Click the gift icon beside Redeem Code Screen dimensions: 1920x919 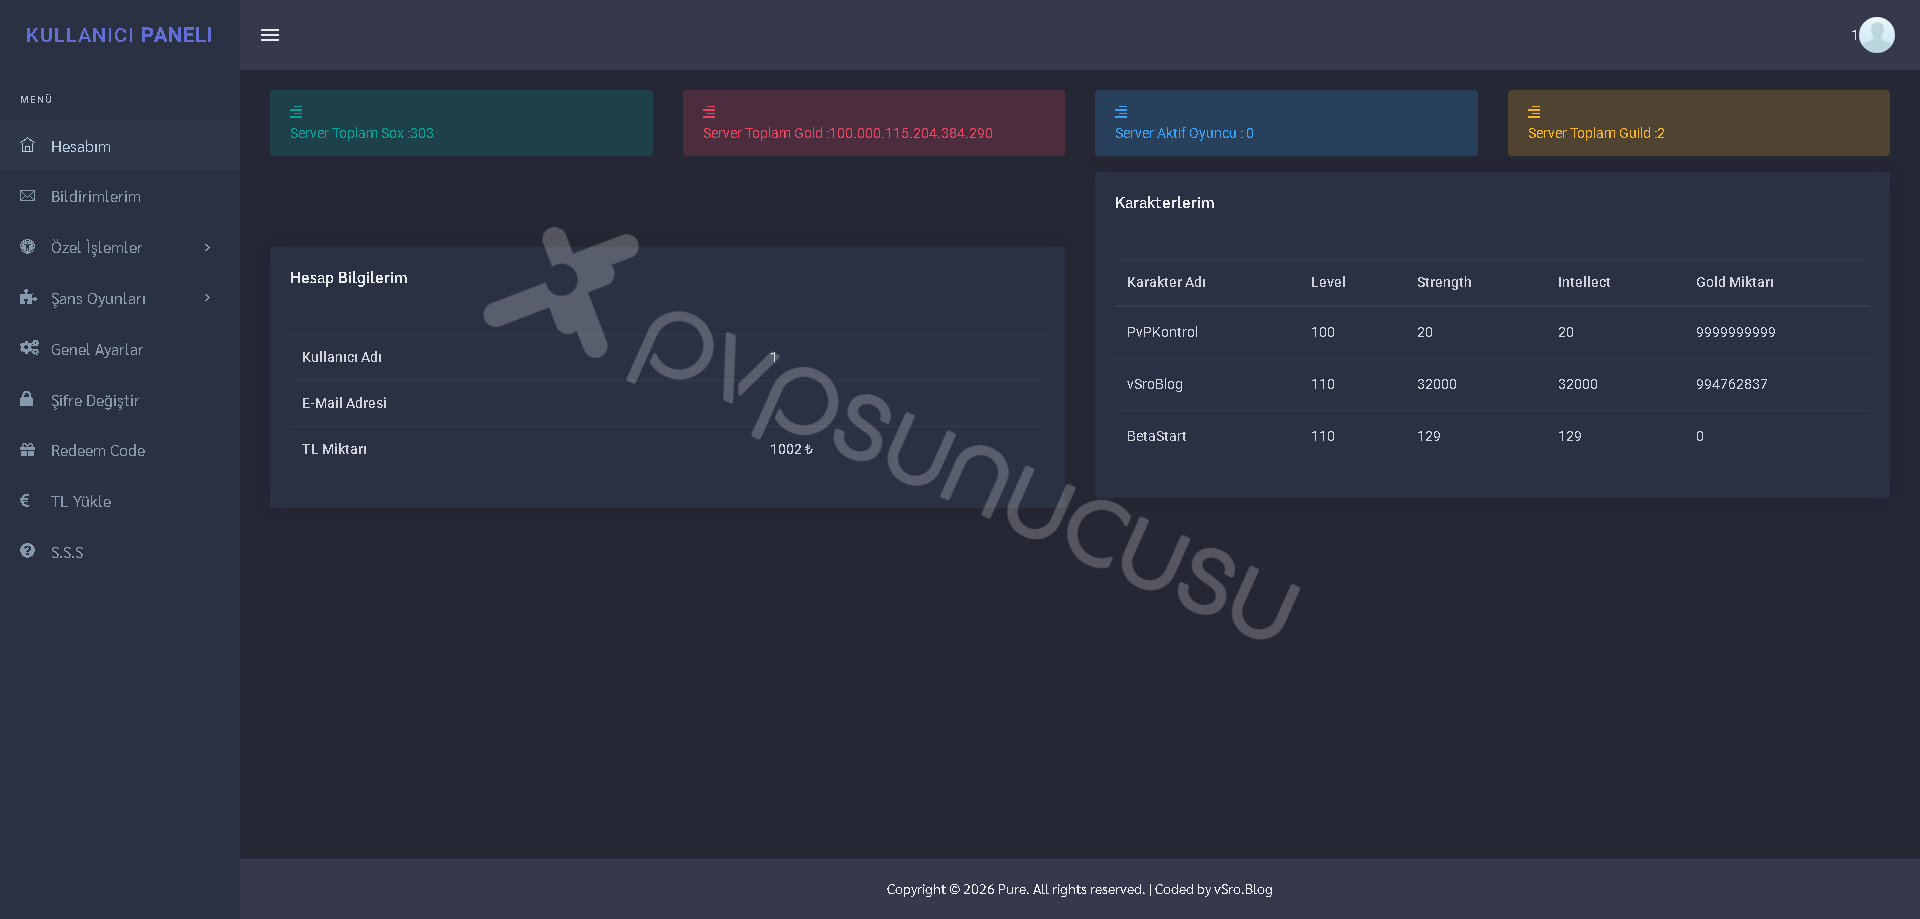click(28, 450)
